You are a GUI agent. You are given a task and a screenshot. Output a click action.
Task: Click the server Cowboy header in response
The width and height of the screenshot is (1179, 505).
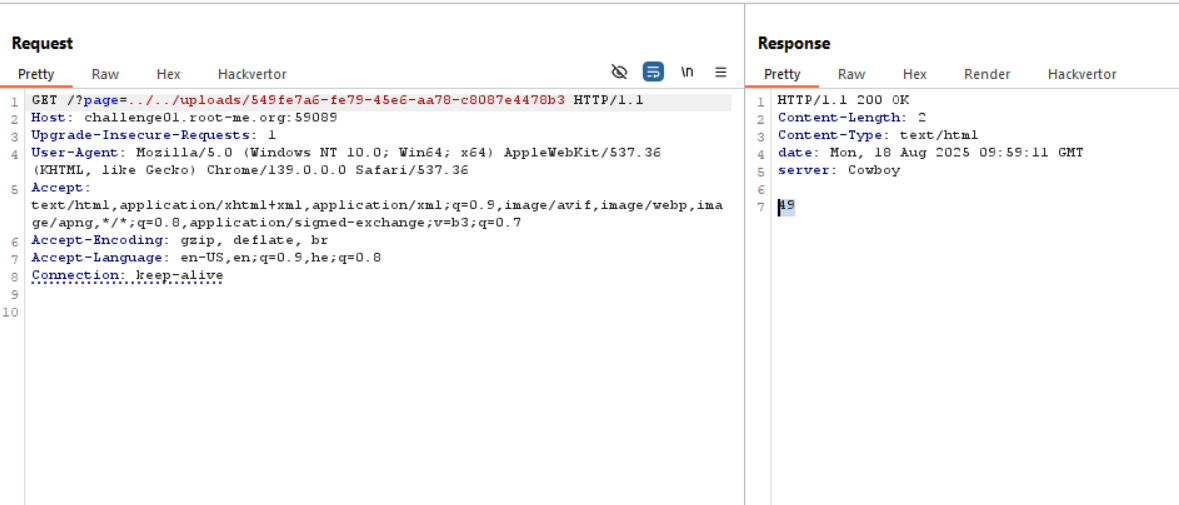click(x=838, y=170)
